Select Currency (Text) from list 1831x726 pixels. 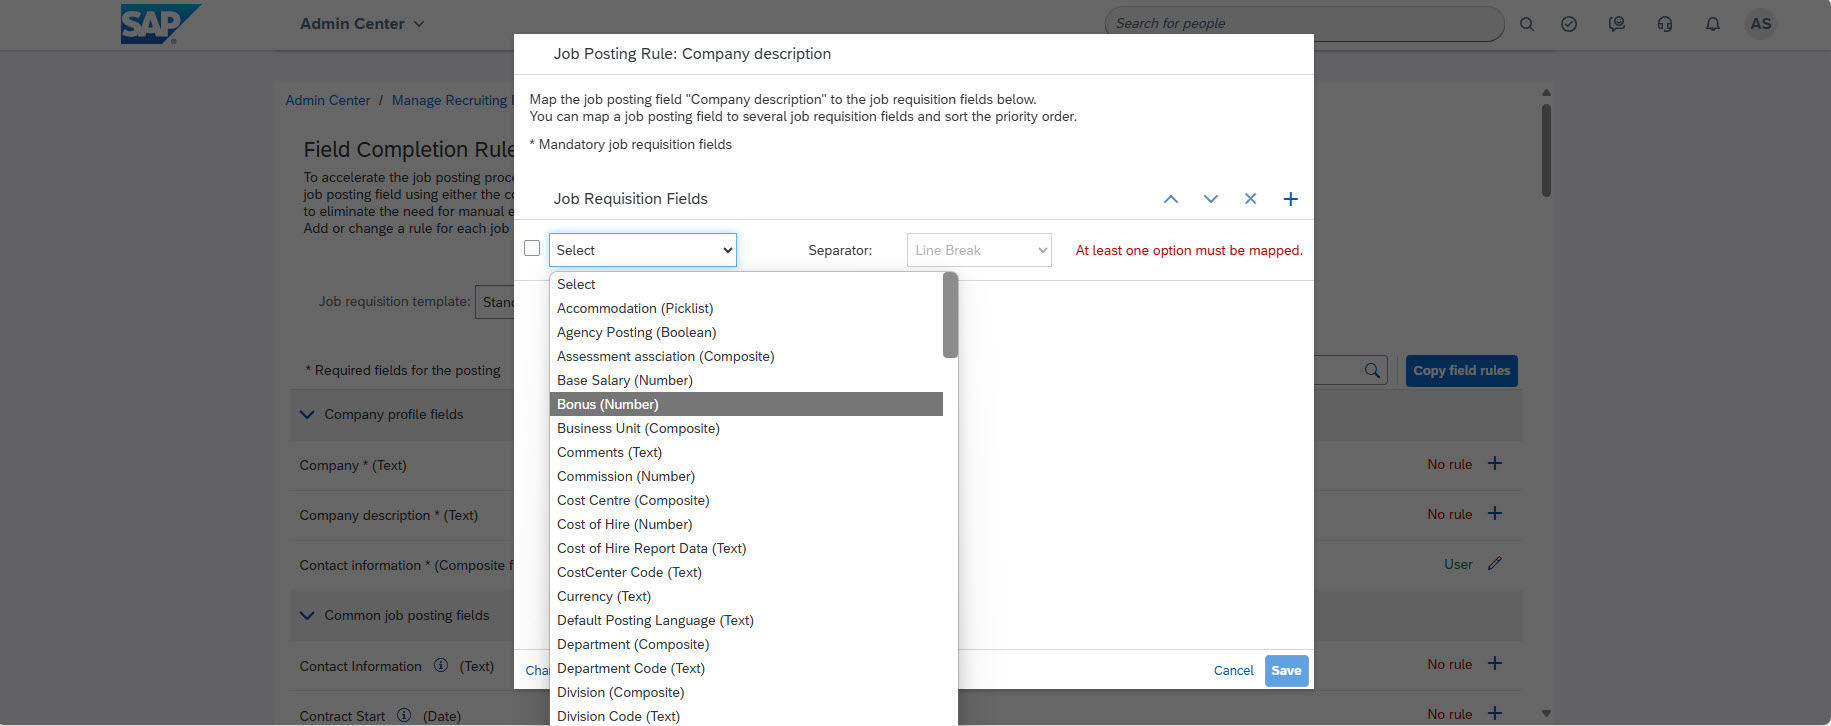746,596
